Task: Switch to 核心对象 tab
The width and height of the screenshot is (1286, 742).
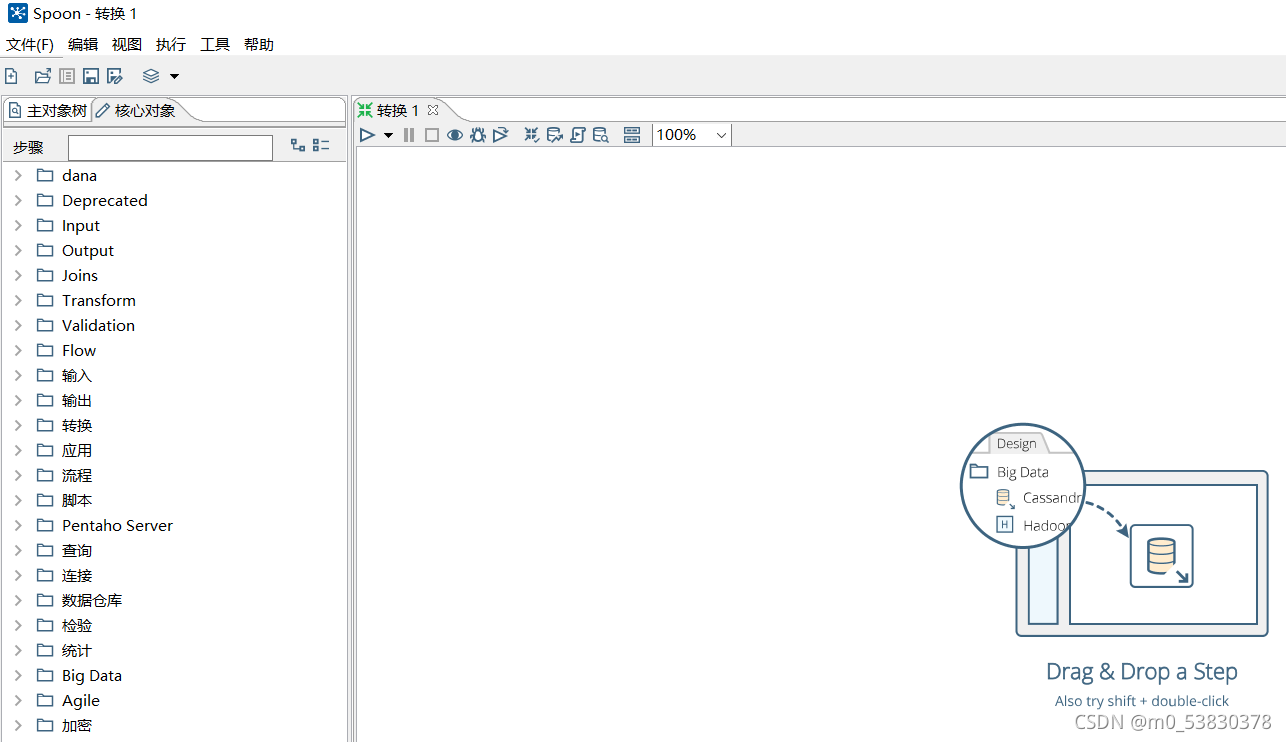Action: click(x=136, y=110)
